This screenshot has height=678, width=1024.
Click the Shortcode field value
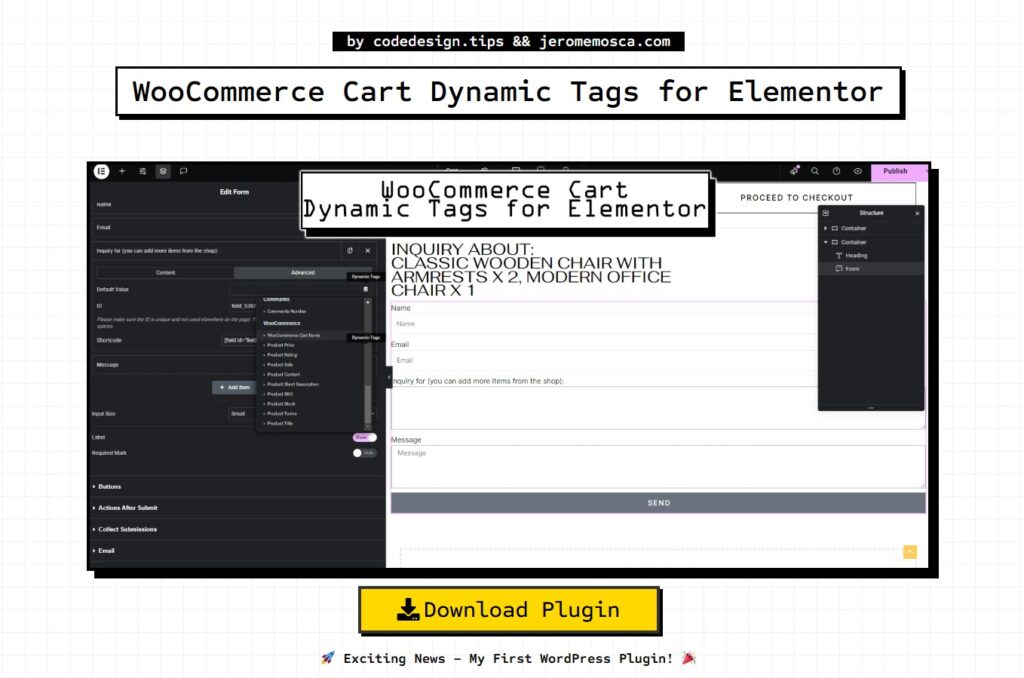[240, 340]
